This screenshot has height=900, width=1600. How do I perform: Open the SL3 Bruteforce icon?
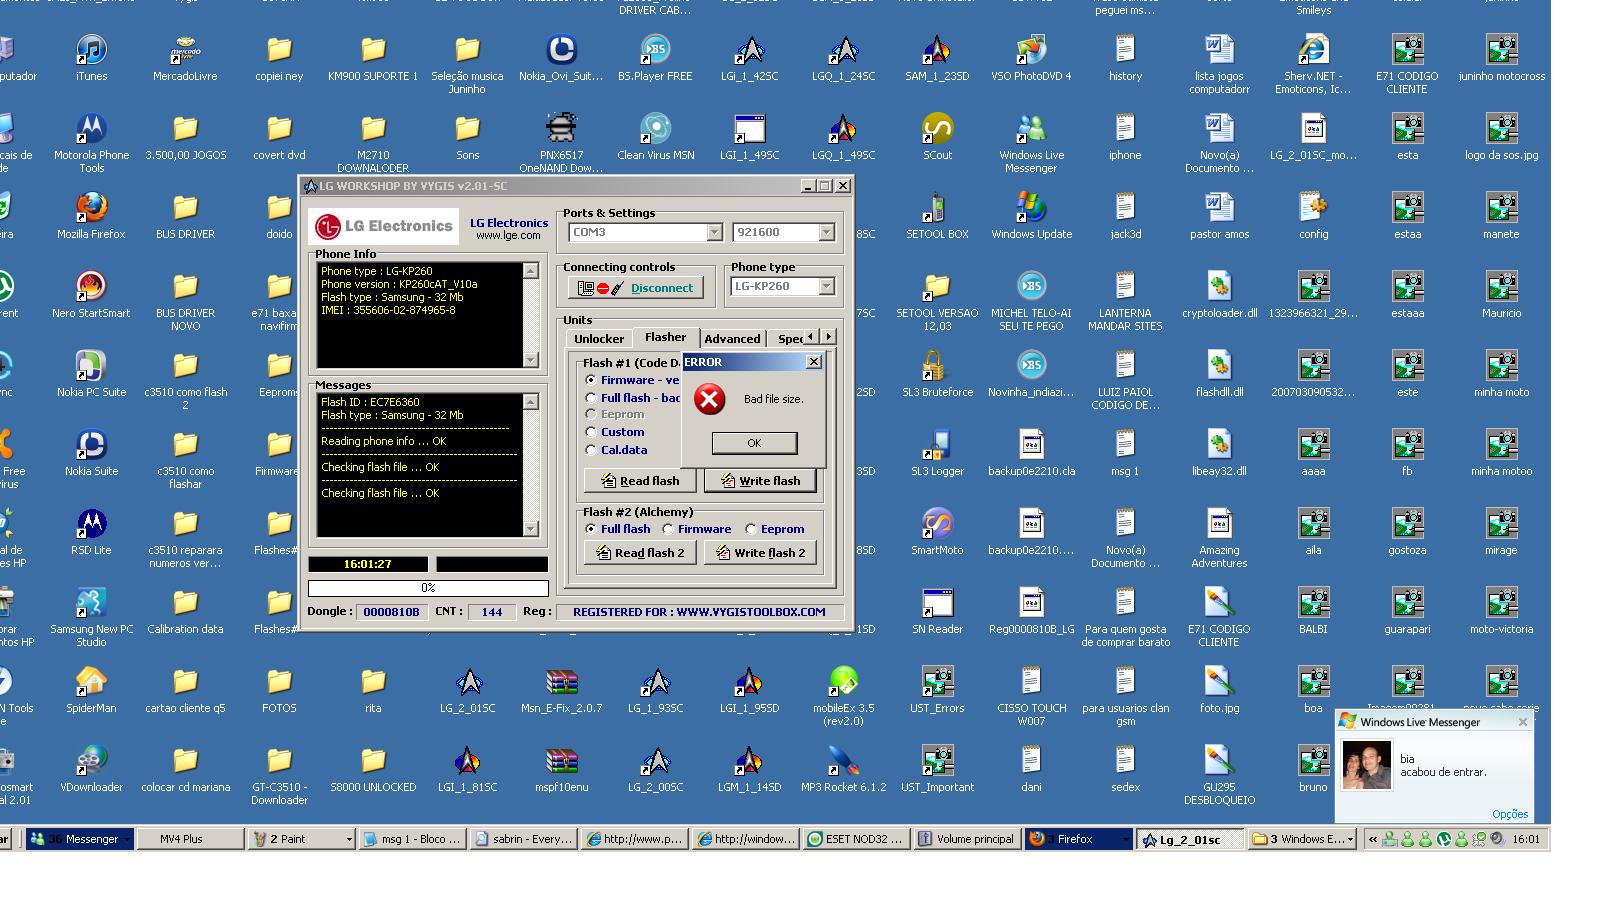[937, 374]
